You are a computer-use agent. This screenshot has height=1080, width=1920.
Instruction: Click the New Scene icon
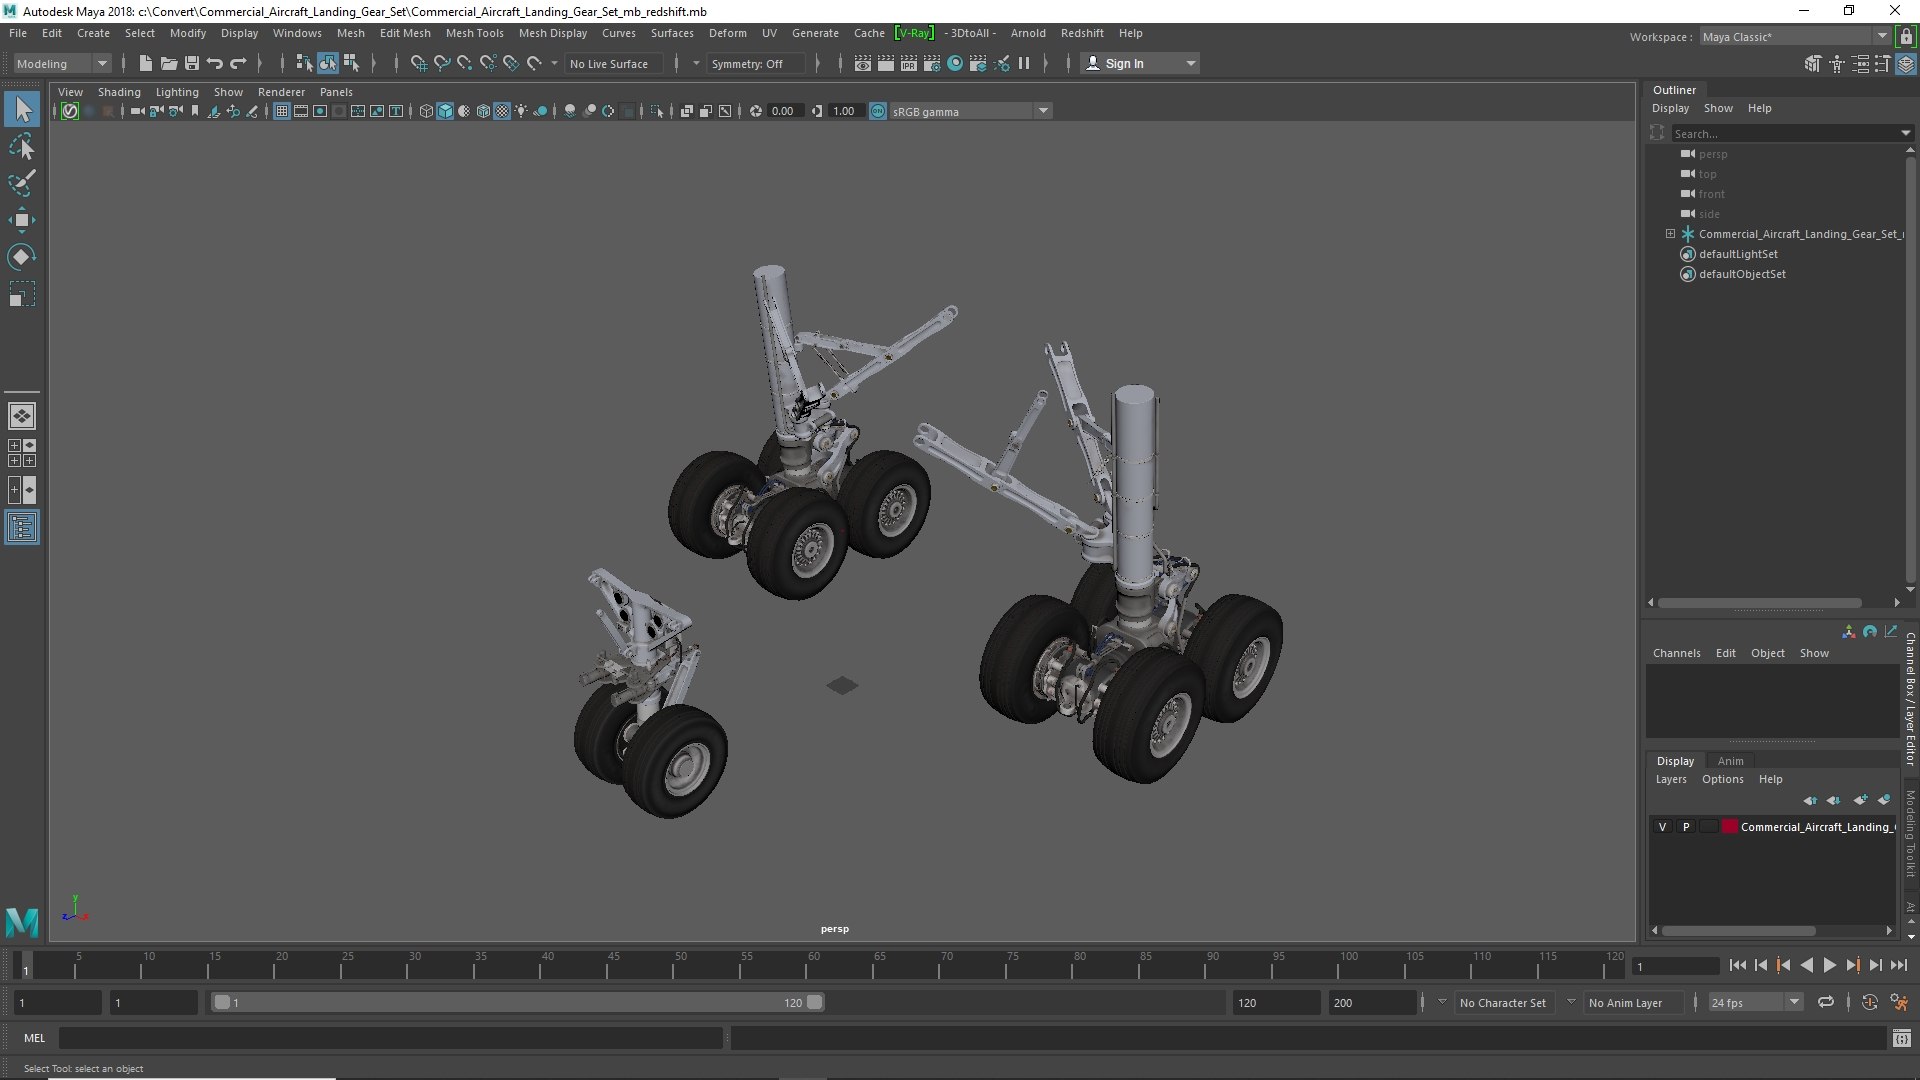[145, 63]
